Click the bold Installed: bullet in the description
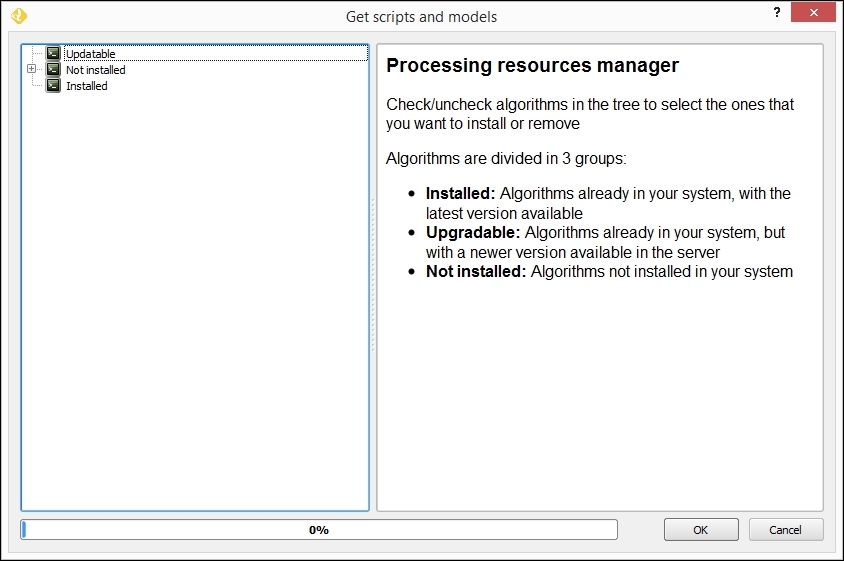The height and width of the screenshot is (561, 844). pos(461,194)
